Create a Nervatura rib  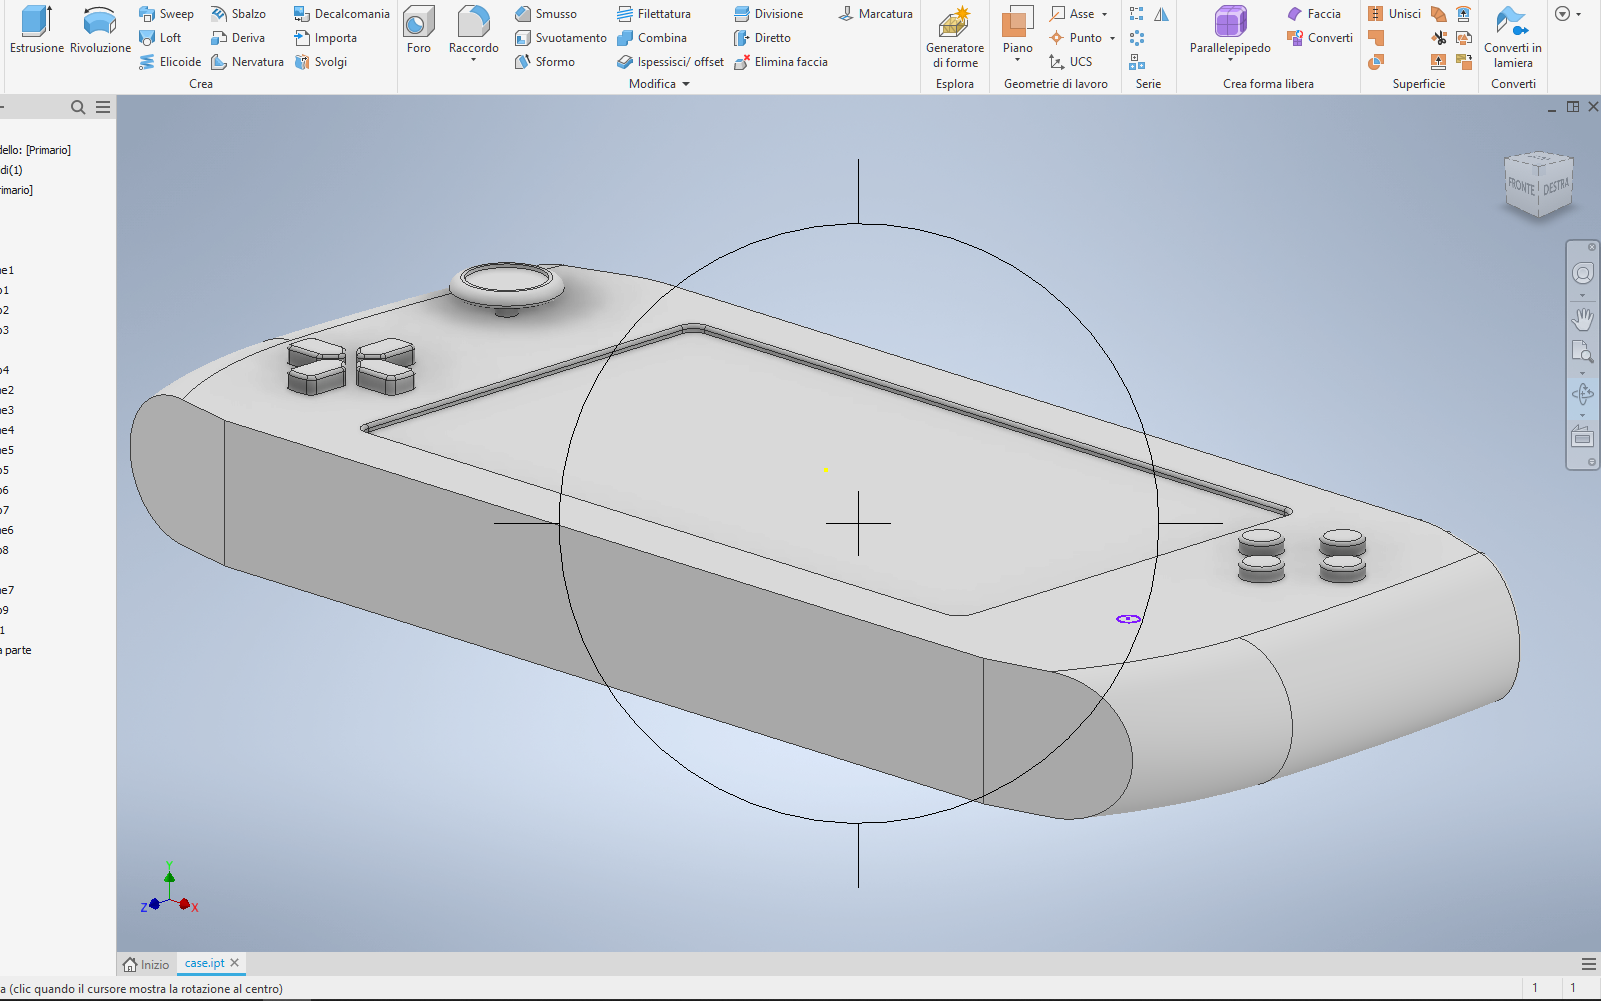coord(247,62)
